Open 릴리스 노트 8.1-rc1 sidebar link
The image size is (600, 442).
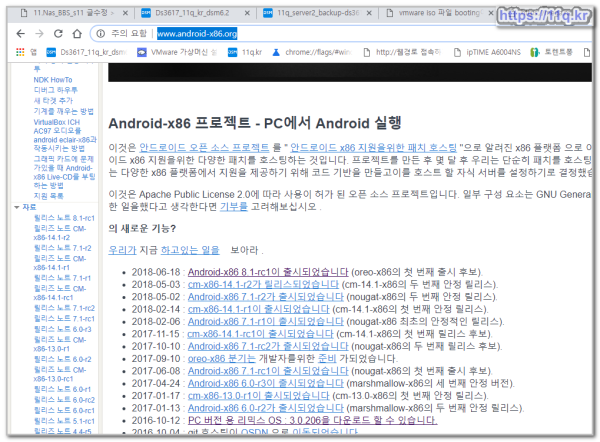[x=64, y=218]
